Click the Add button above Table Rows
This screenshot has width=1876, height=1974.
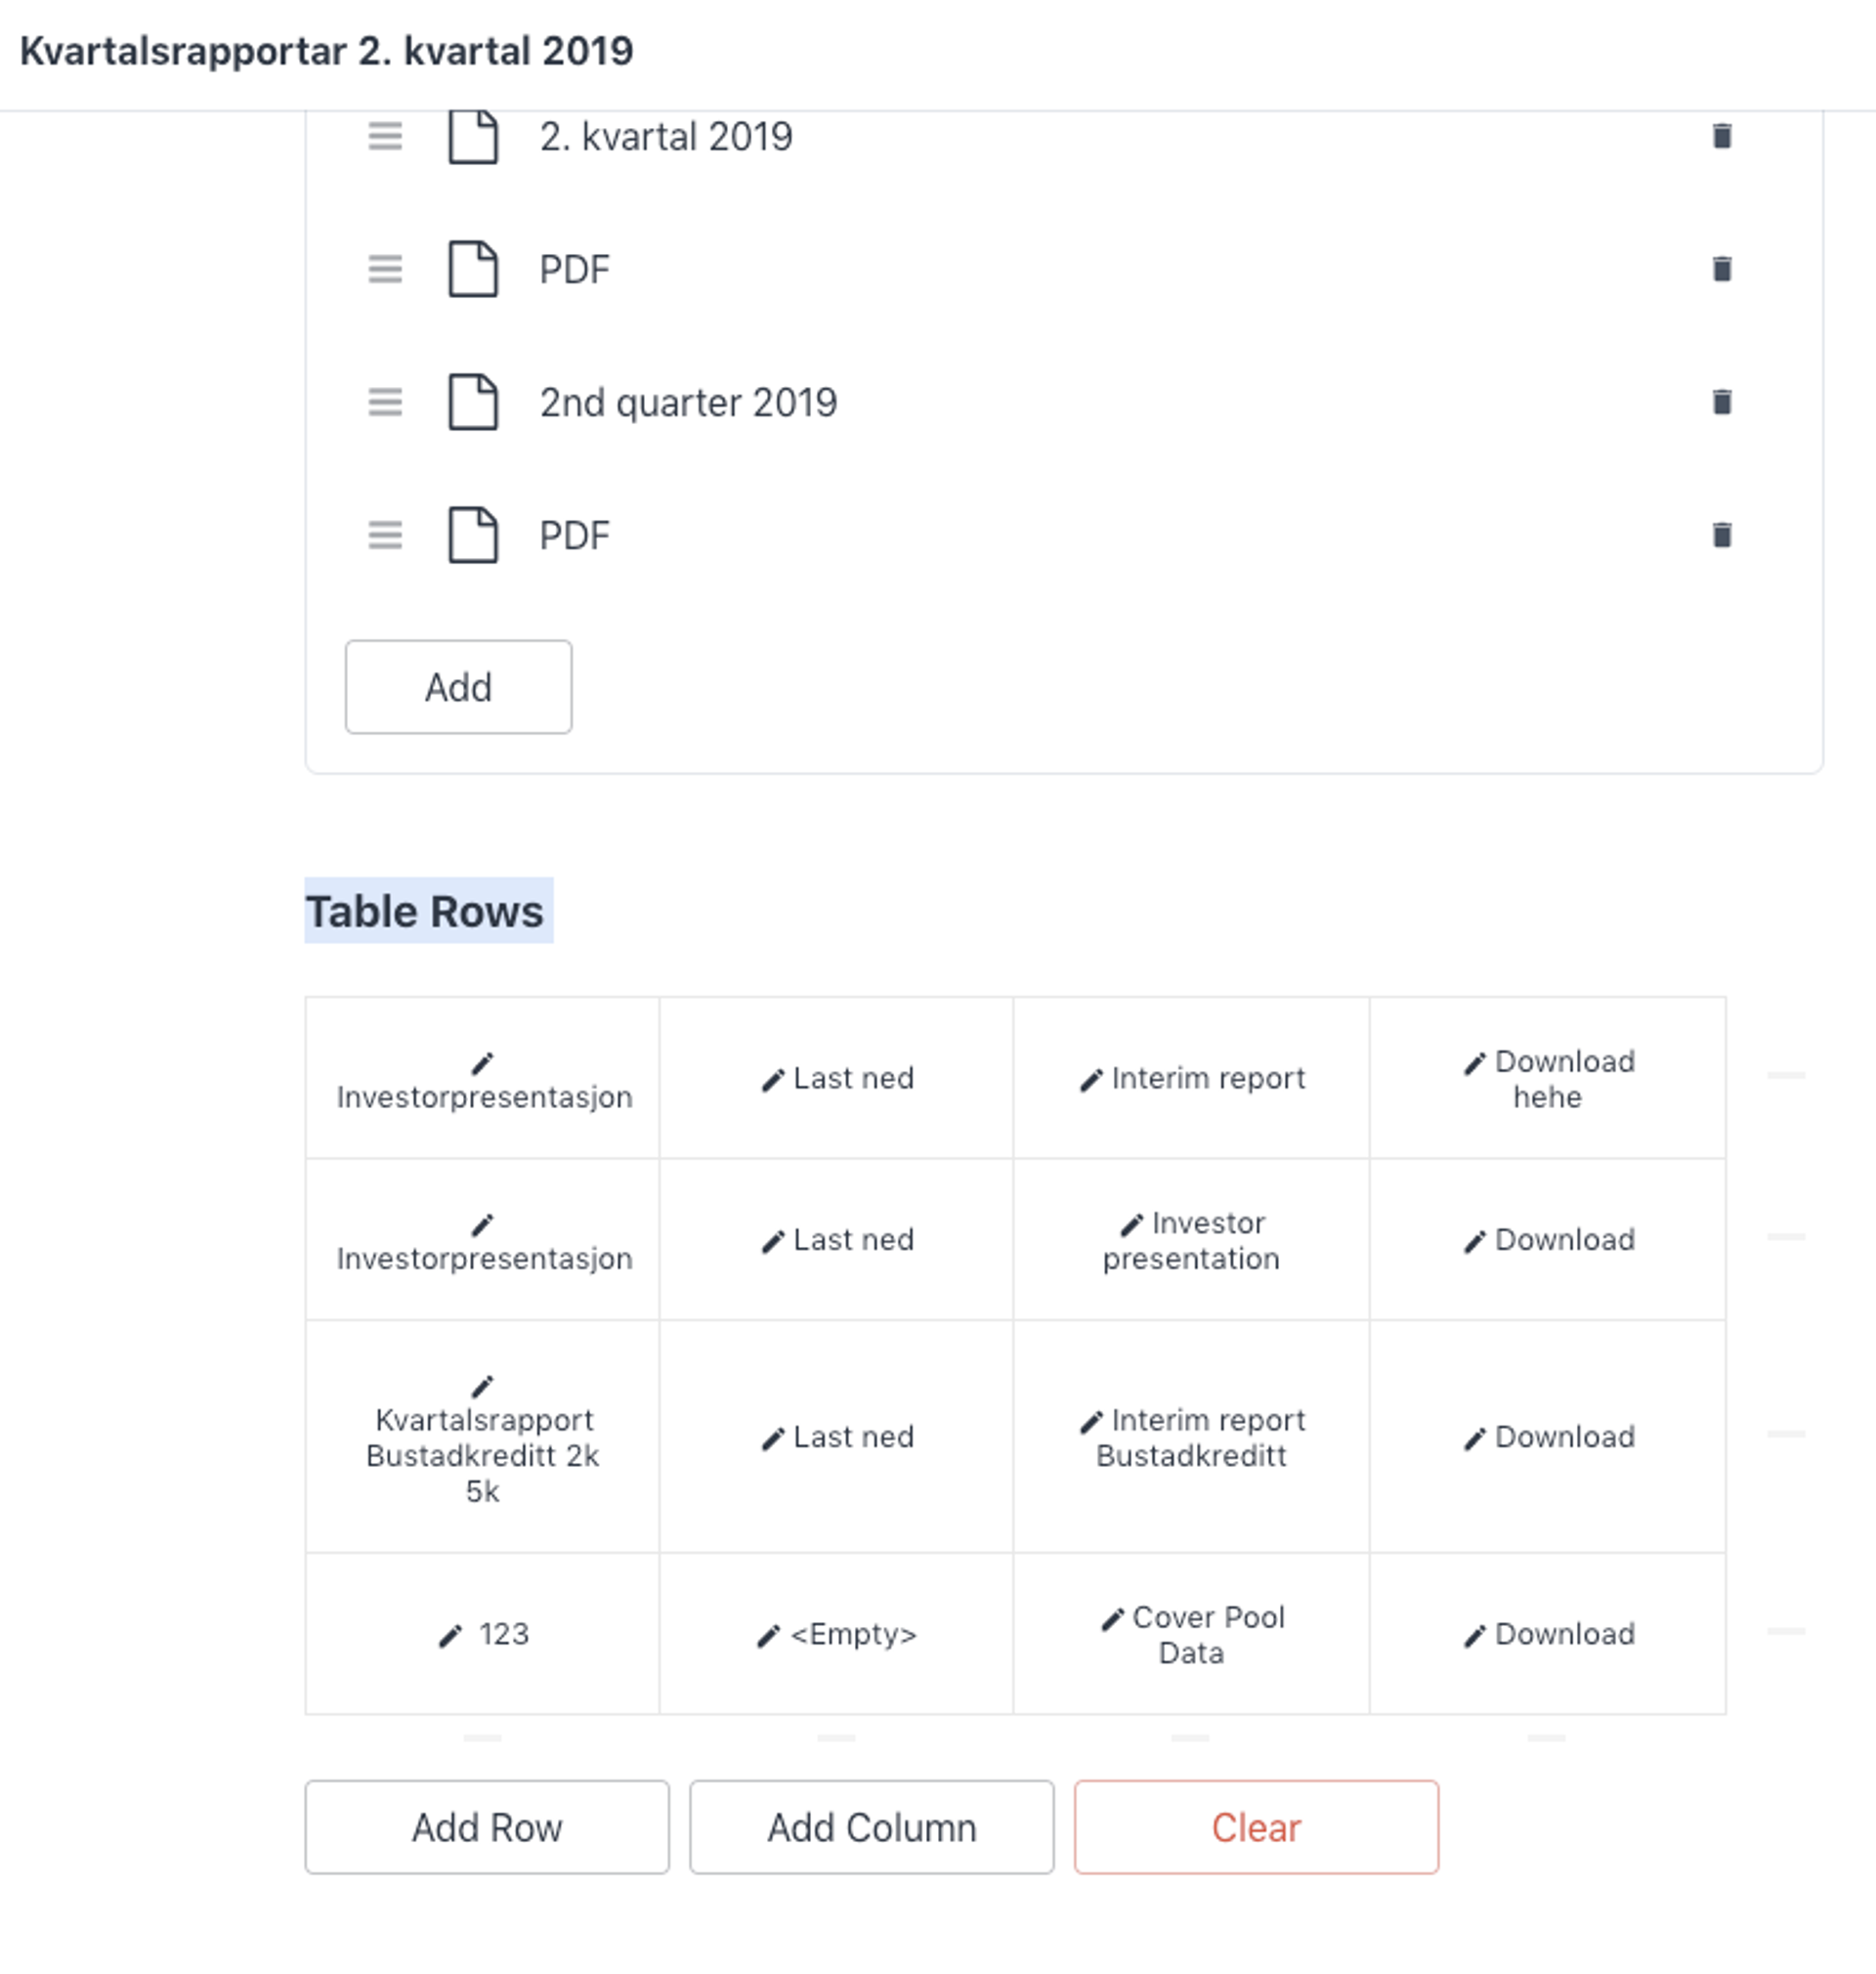click(457, 686)
